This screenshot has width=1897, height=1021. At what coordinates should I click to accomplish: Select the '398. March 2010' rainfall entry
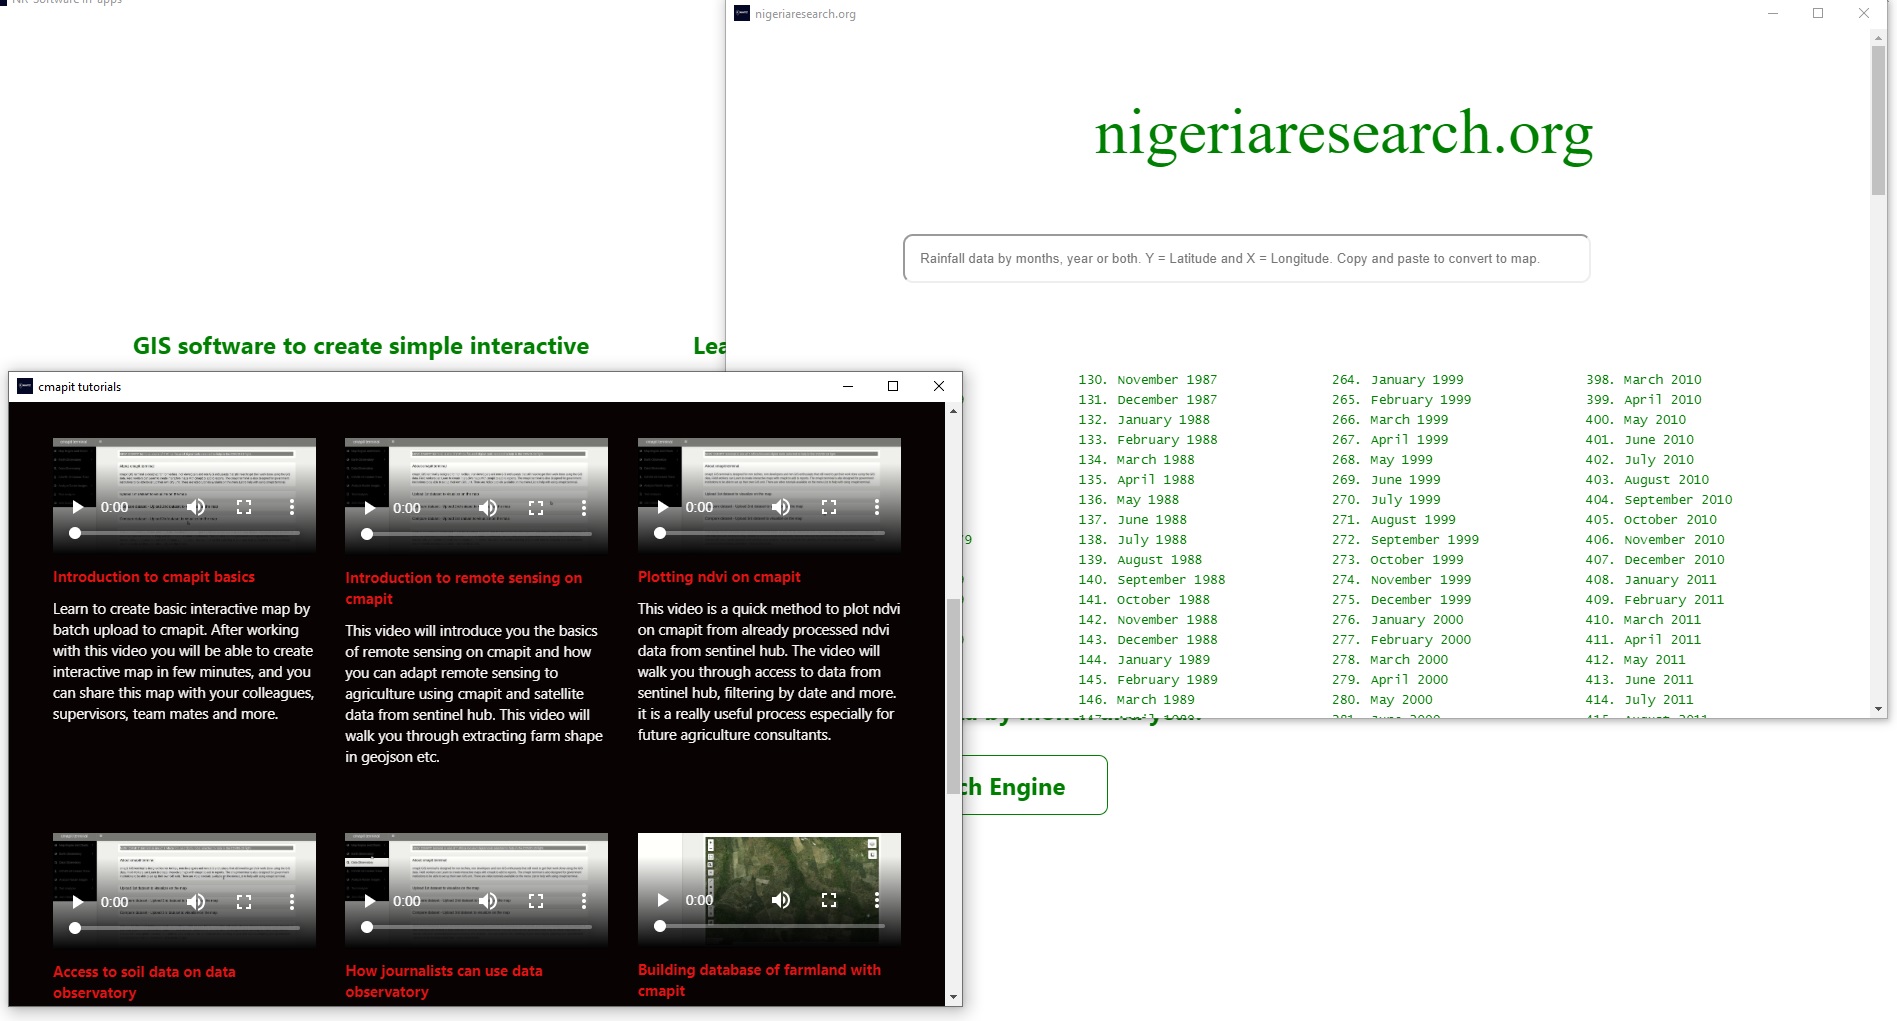pos(1643,380)
